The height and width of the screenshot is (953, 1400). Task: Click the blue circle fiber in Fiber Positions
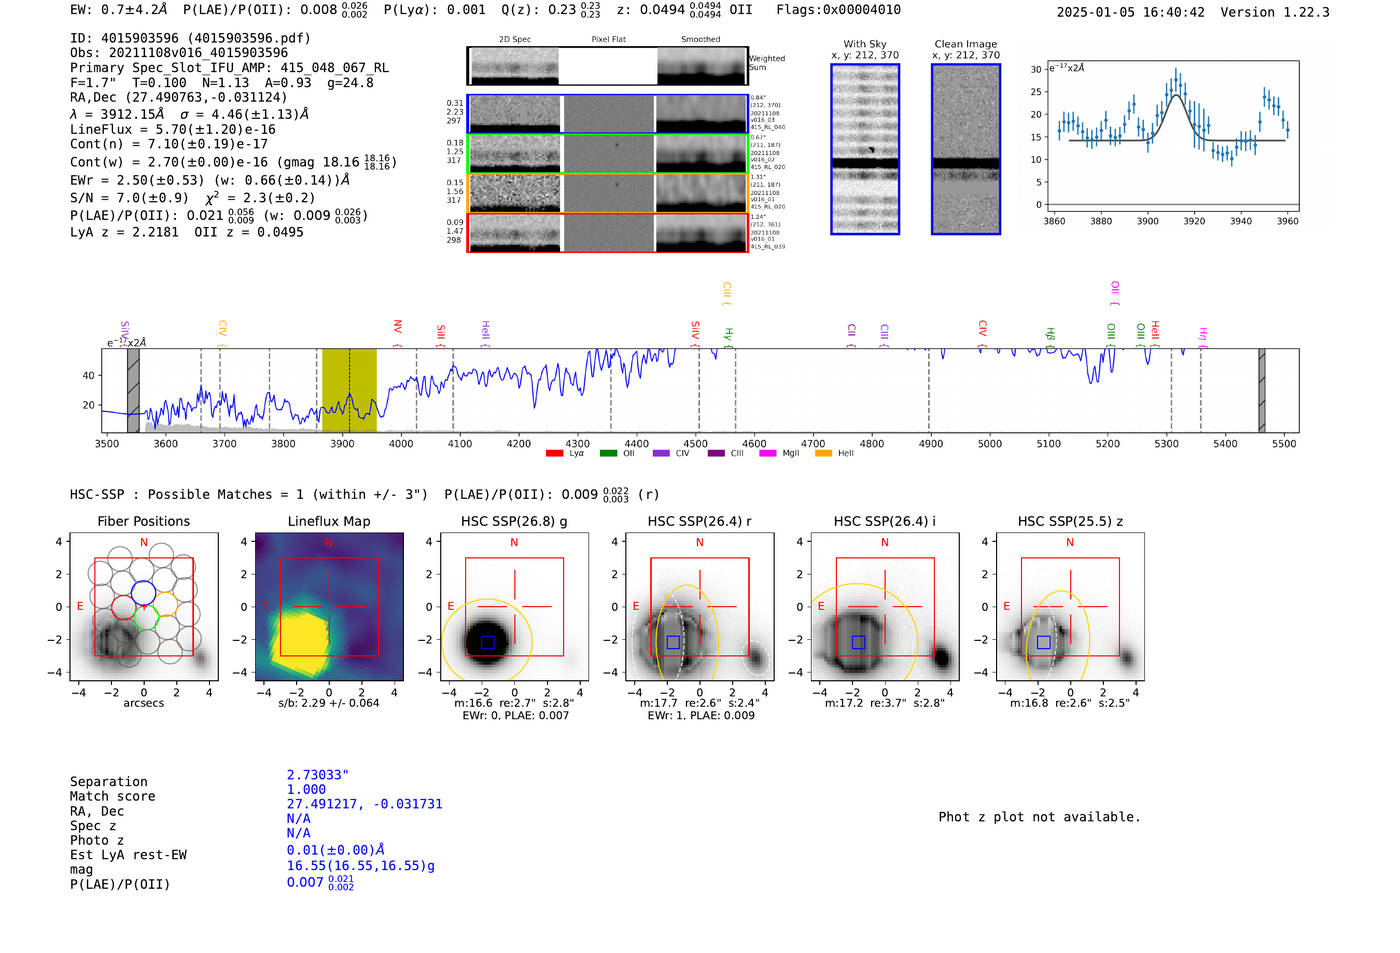click(x=143, y=592)
